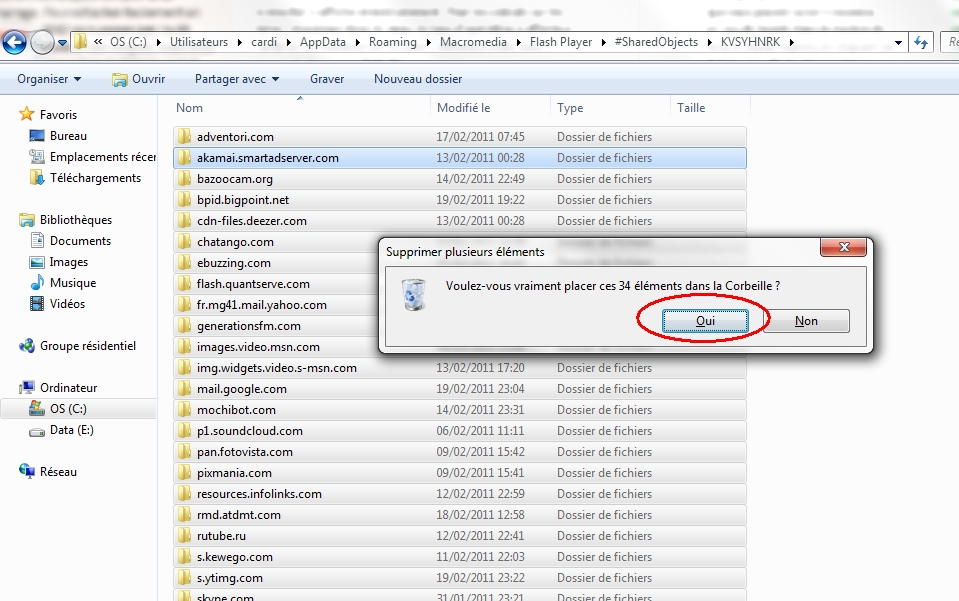This screenshot has height=601, width=959.
Task: Select Ordinateur computer icon
Action: [26, 388]
